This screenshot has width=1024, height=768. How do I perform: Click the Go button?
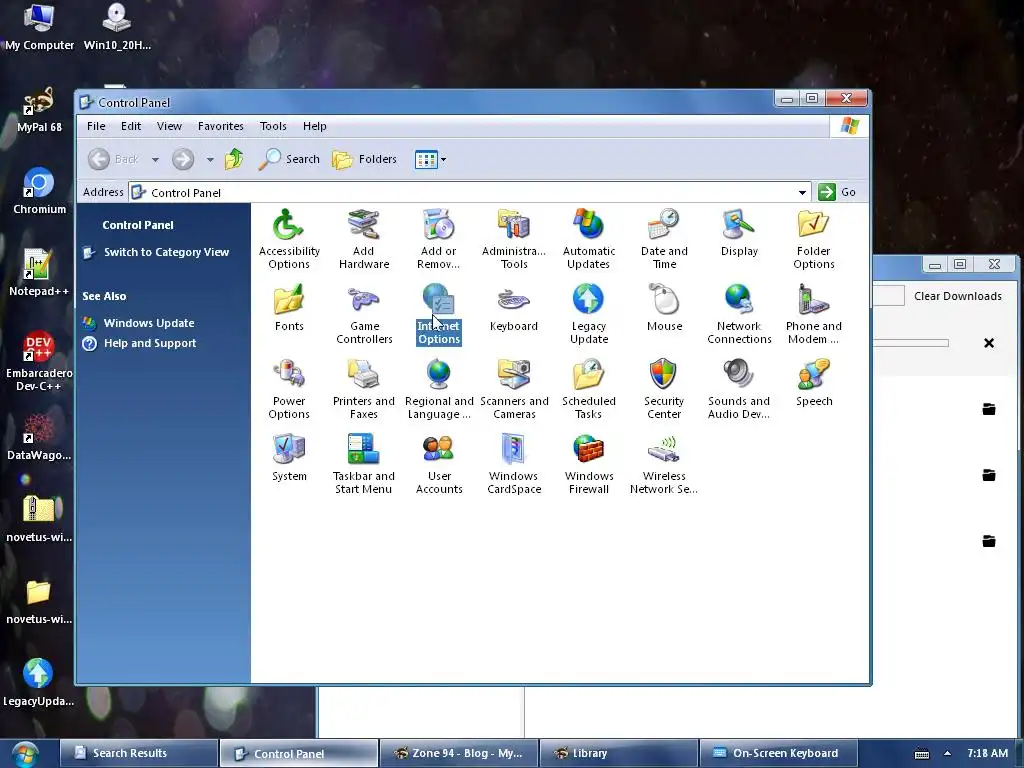[x=838, y=192]
